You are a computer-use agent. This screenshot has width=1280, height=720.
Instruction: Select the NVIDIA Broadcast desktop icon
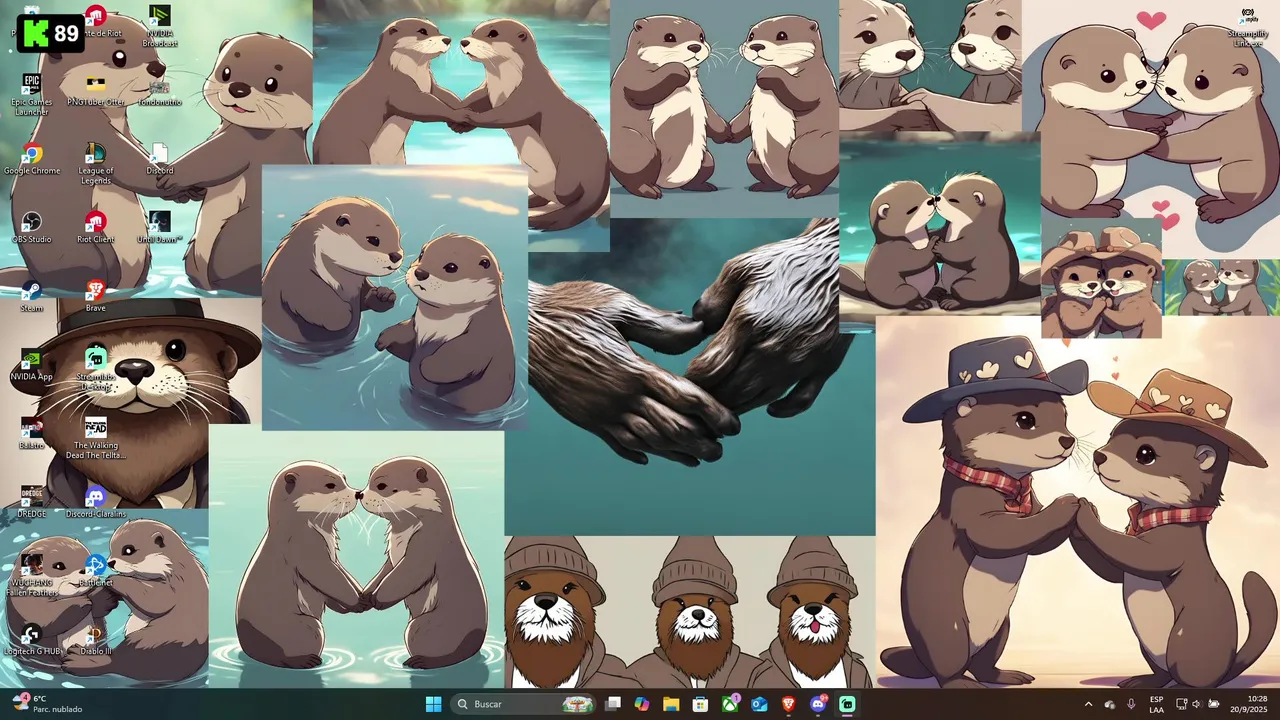(159, 27)
